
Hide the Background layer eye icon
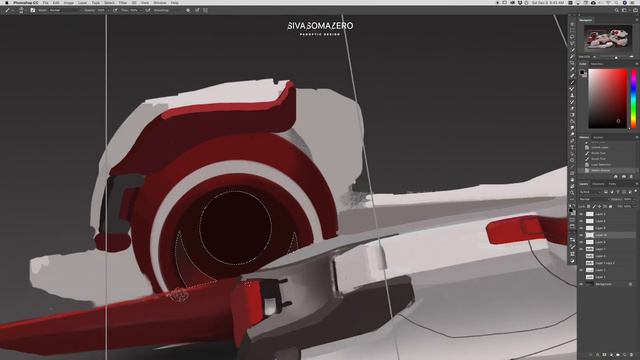pyautogui.click(x=581, y=284)
